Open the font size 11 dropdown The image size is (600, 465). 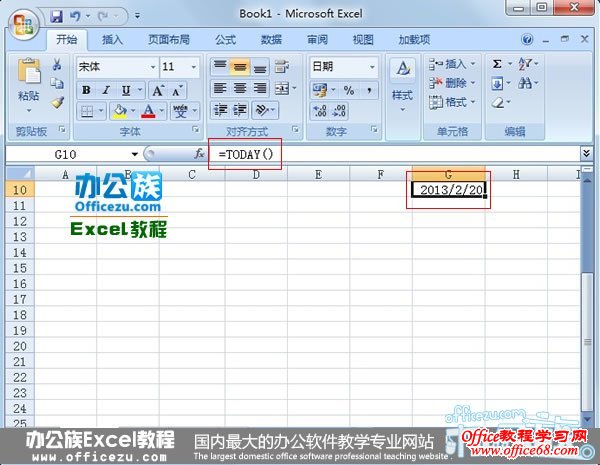tap(194, 67)
